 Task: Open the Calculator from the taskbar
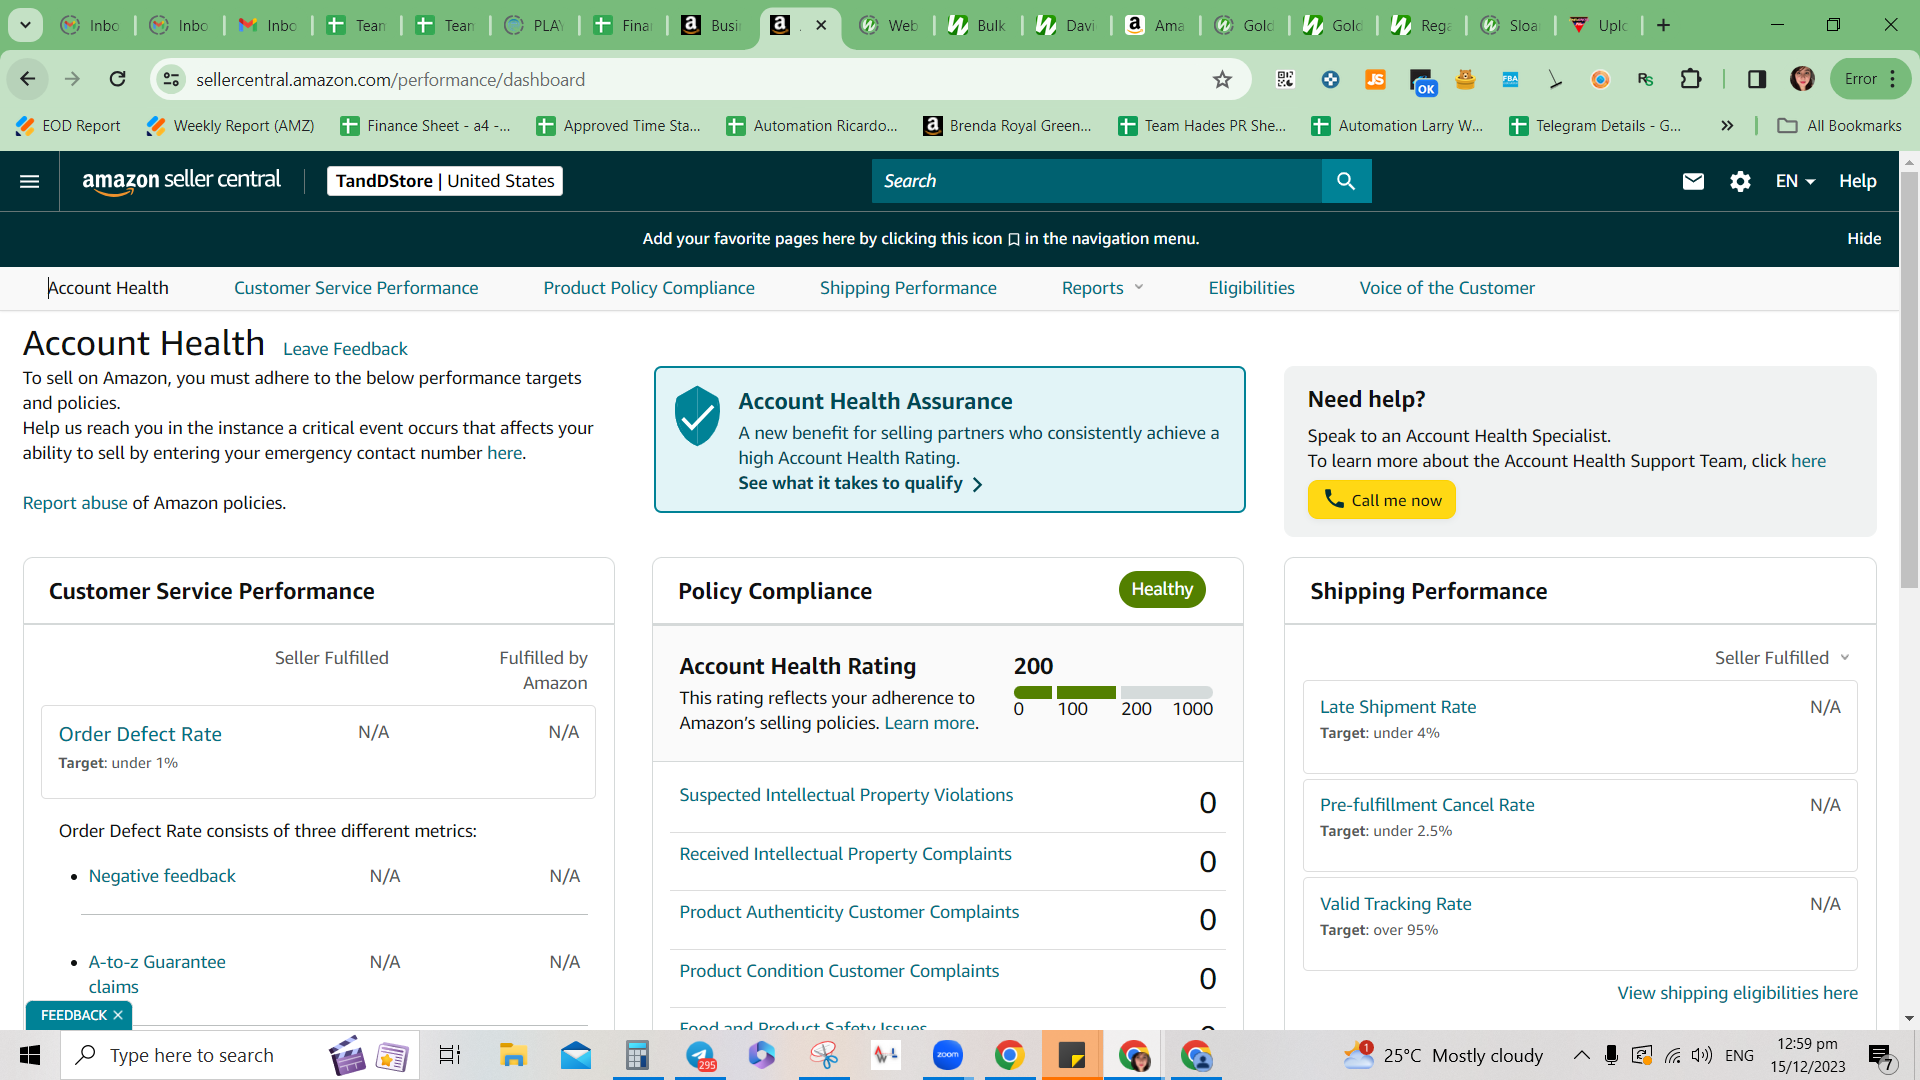tap(637, 1055)
